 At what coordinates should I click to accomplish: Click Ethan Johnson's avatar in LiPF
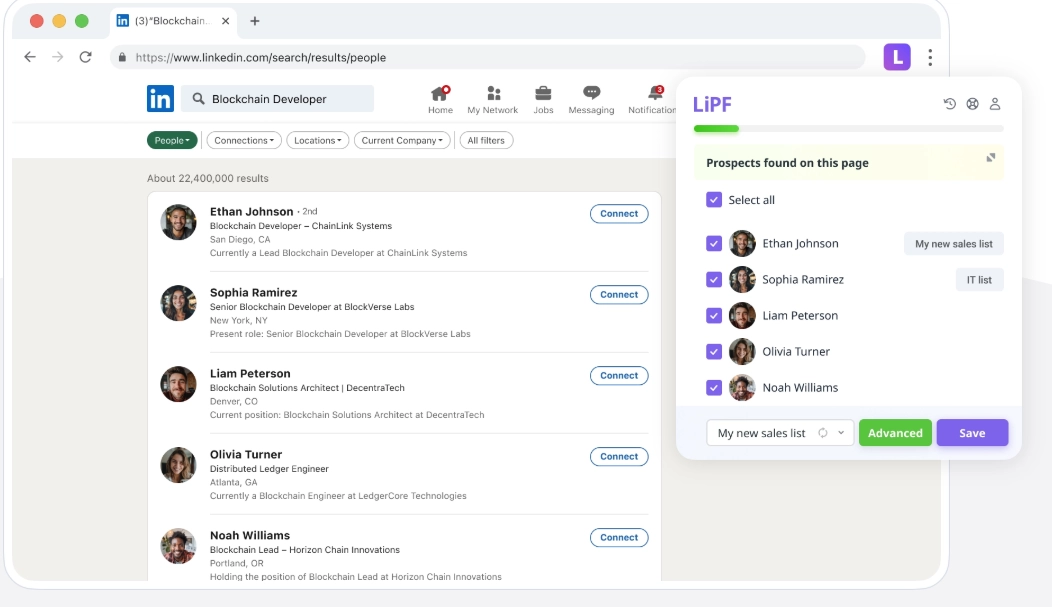[x=742, y=243]
